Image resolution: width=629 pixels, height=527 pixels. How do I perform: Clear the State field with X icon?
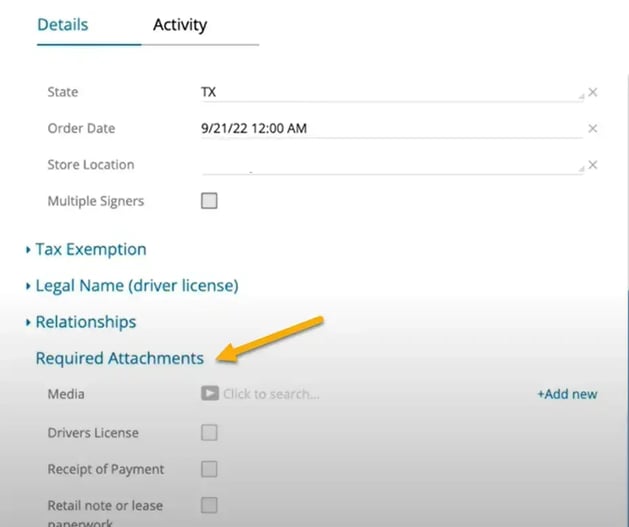pyautogui.click(x=593, y=92)
